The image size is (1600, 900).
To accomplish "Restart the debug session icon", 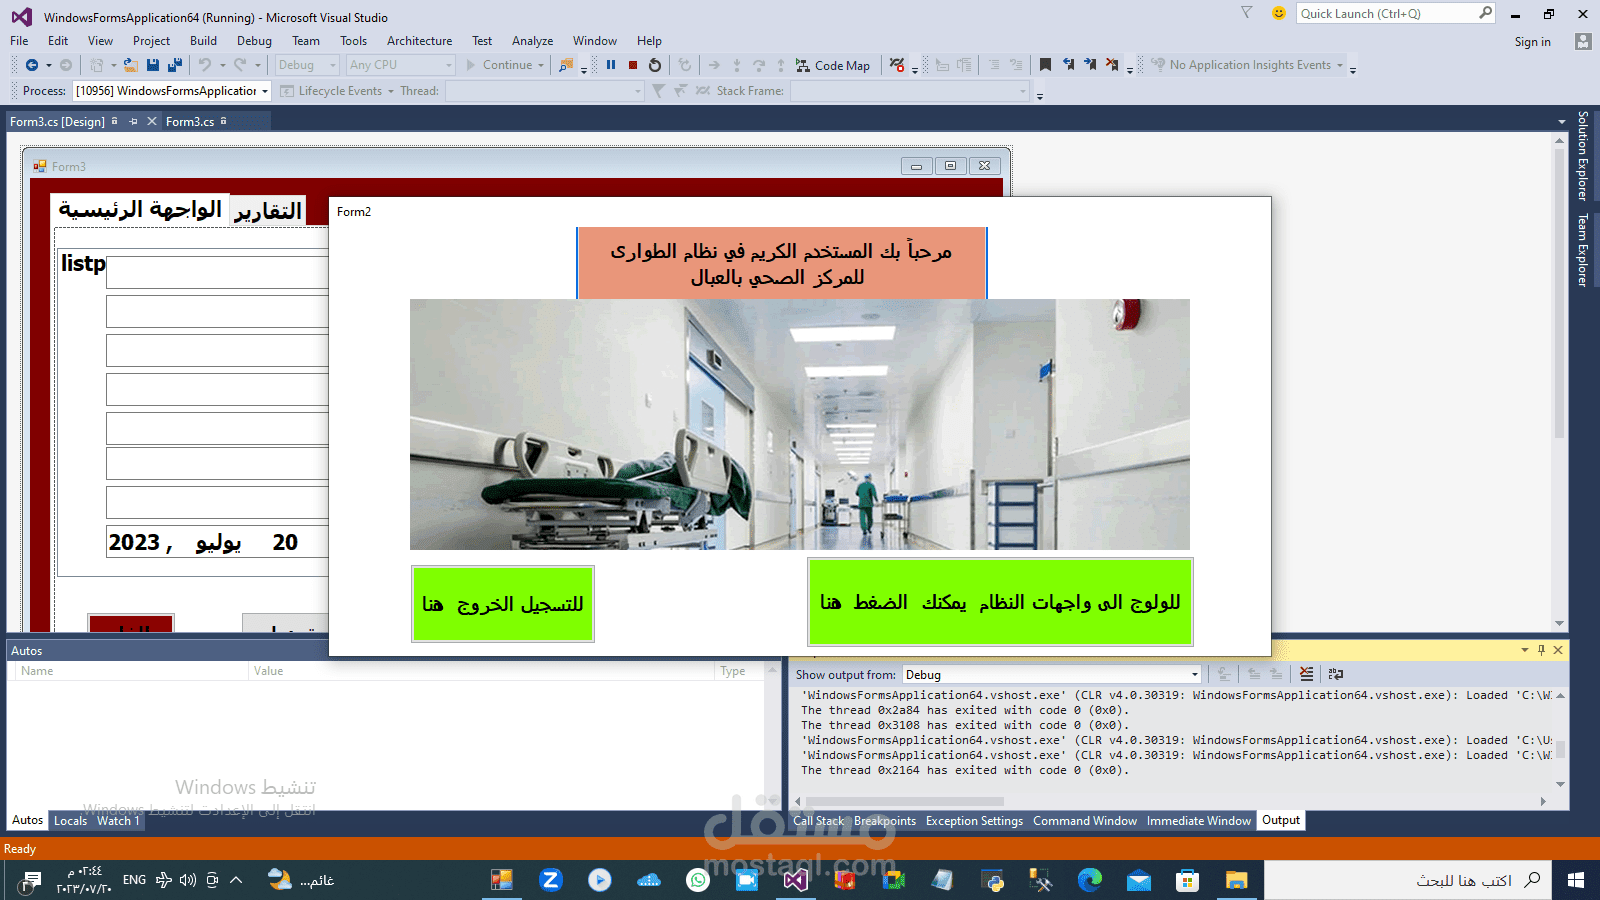I will click(x=655, y=65).
